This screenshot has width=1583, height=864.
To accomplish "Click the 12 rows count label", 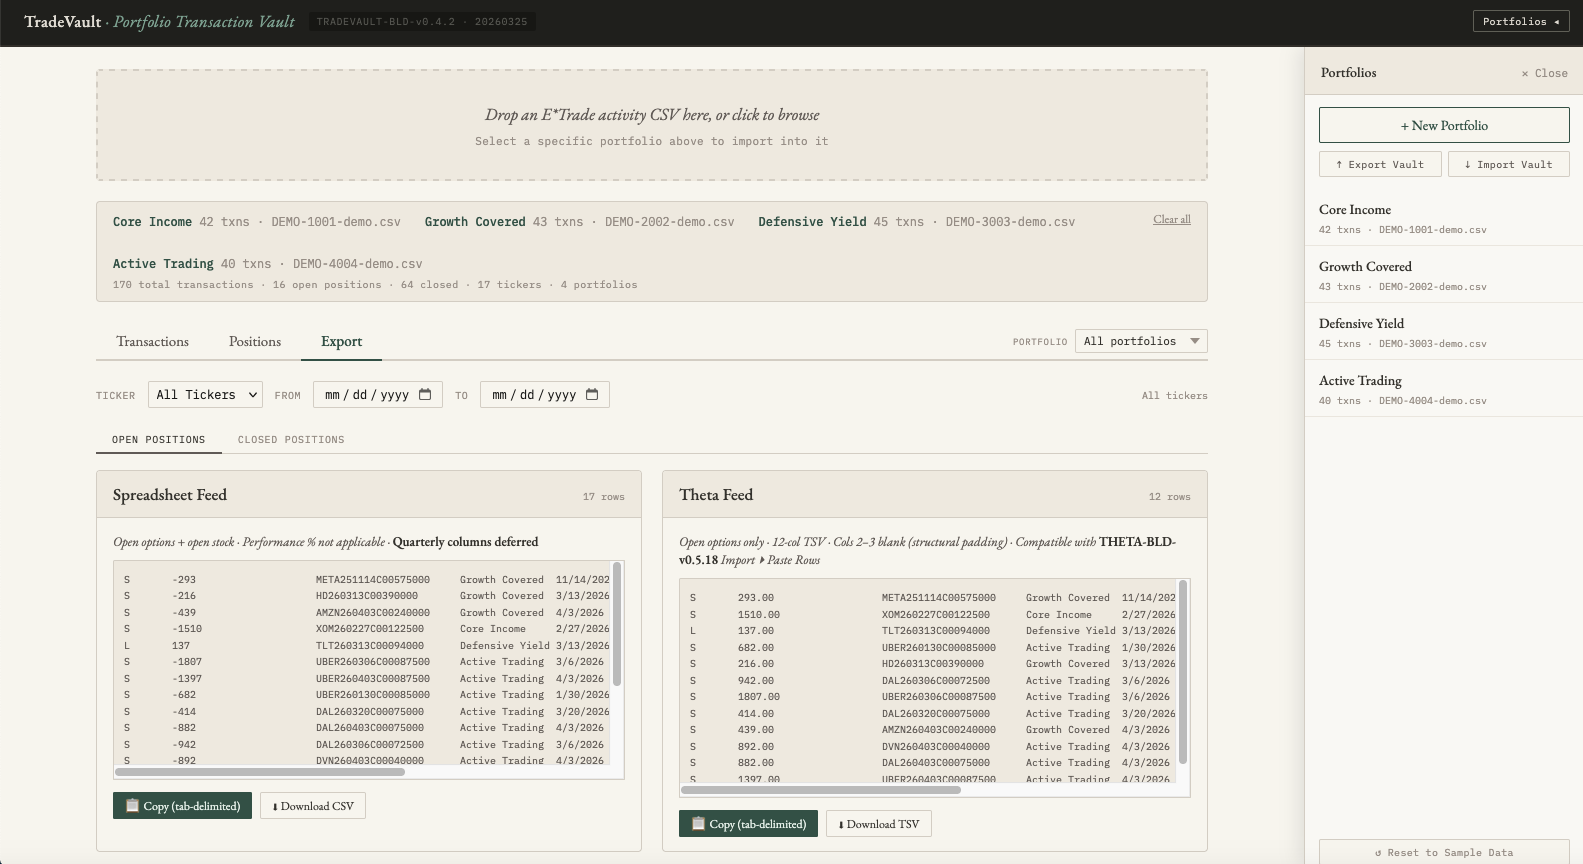I will tap(1169, 496).
